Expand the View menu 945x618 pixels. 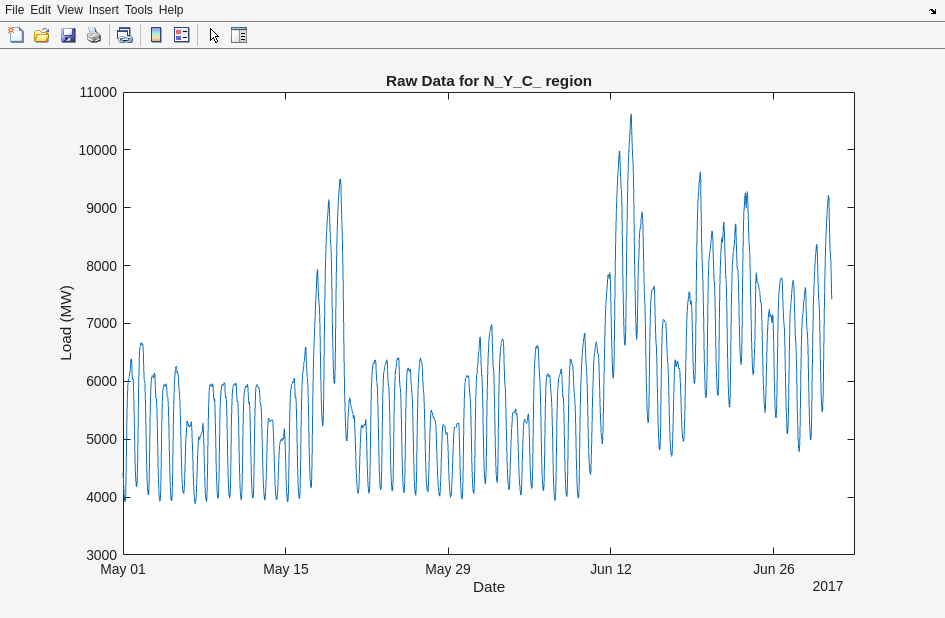point(70,10)
